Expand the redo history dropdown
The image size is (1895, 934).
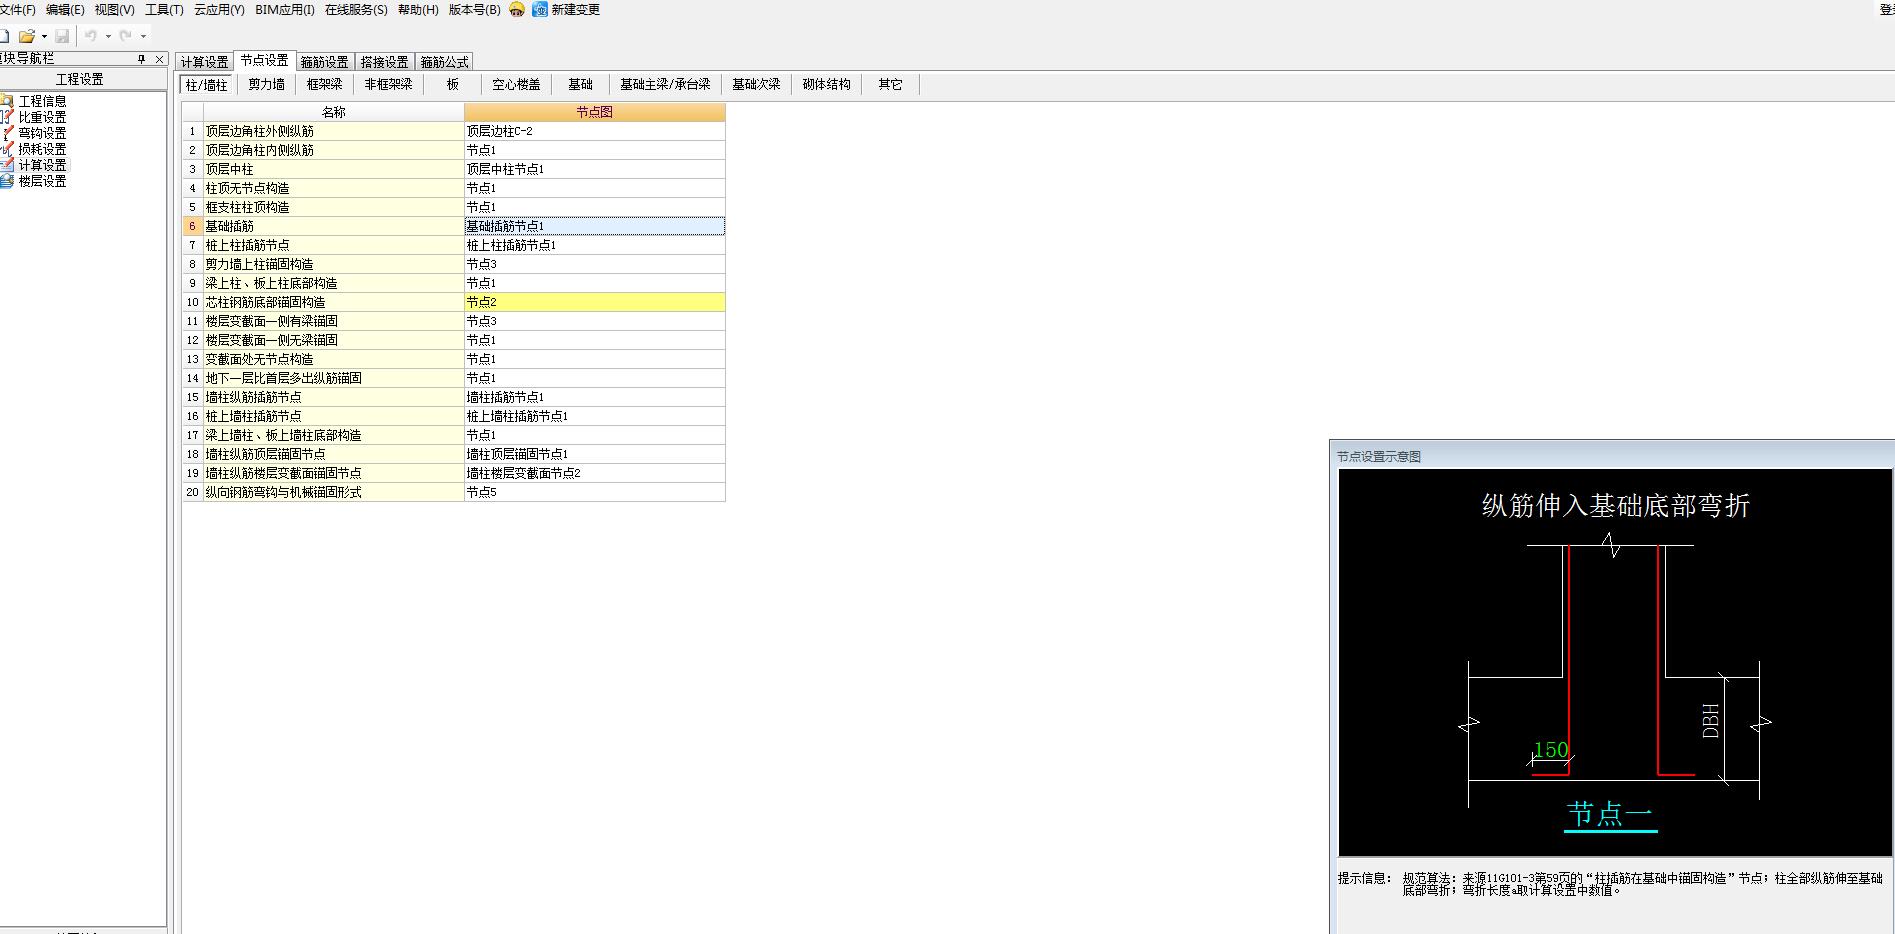[x=143, y=37]
